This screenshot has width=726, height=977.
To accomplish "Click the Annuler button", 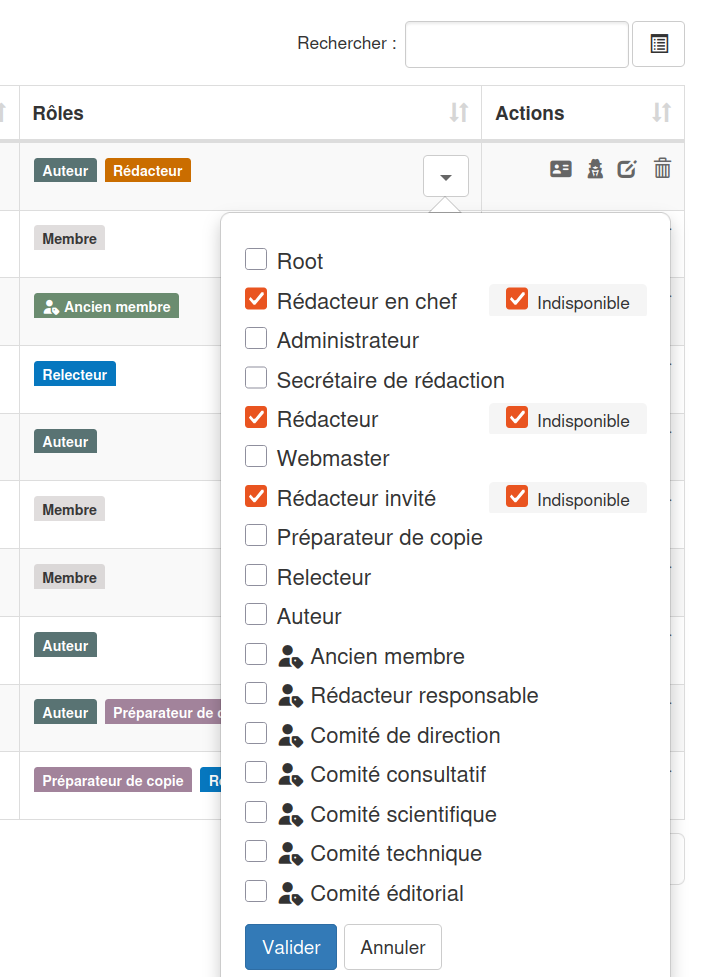I will pyautogui.click(x=392, y=946).
